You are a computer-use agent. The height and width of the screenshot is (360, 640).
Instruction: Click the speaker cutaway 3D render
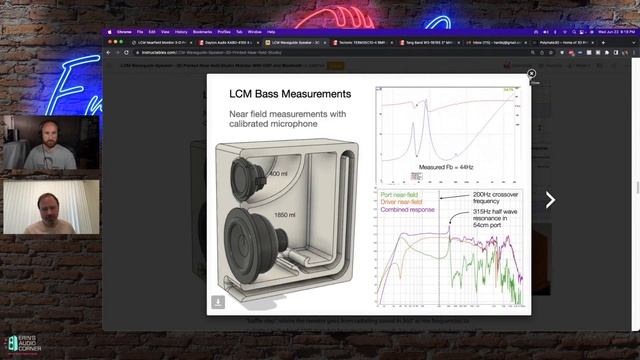287,224
